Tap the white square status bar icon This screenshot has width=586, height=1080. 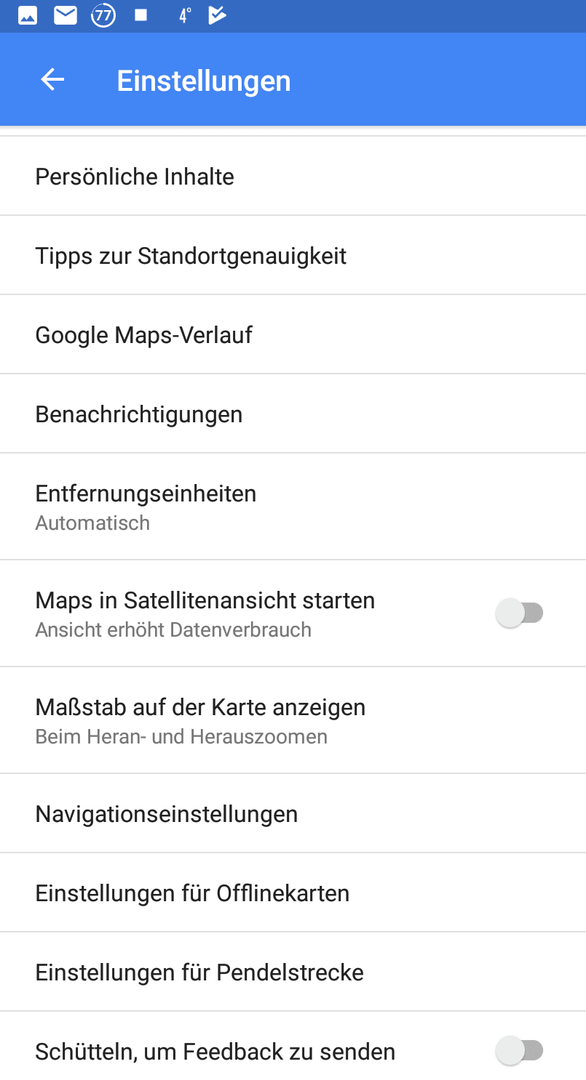[141, 15]
